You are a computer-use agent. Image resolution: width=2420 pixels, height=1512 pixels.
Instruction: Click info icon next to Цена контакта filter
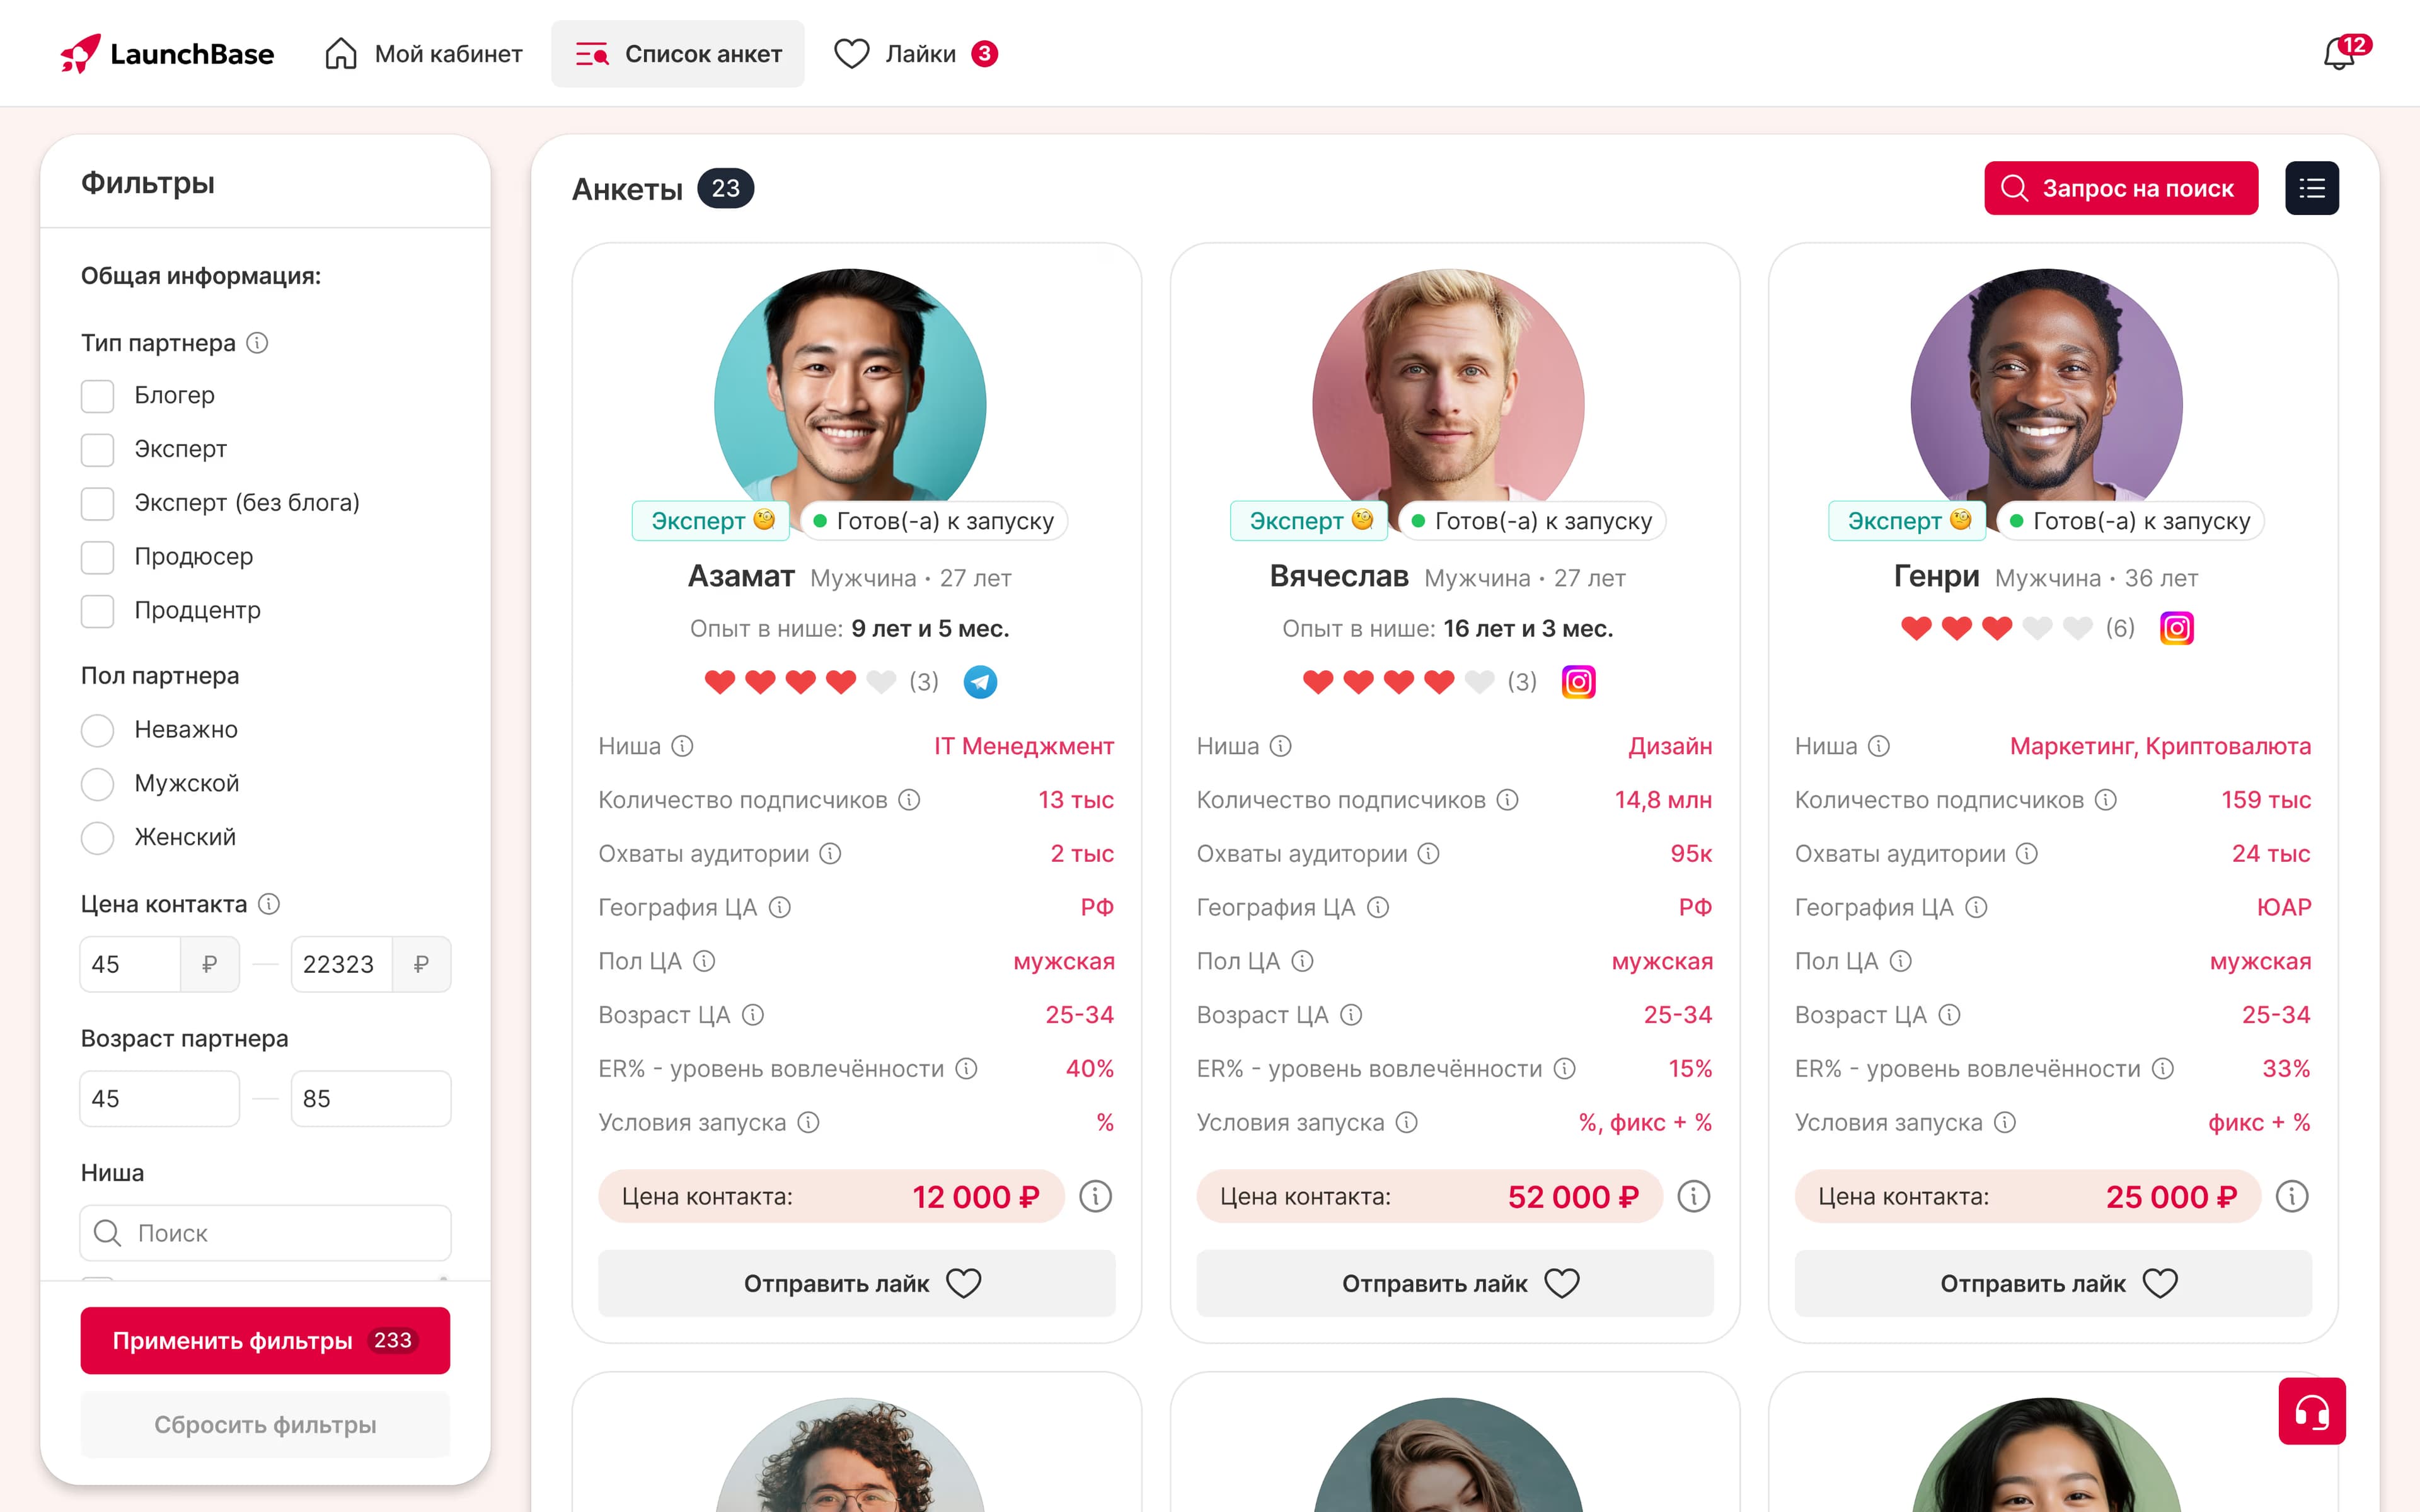[x=269, y=904]
